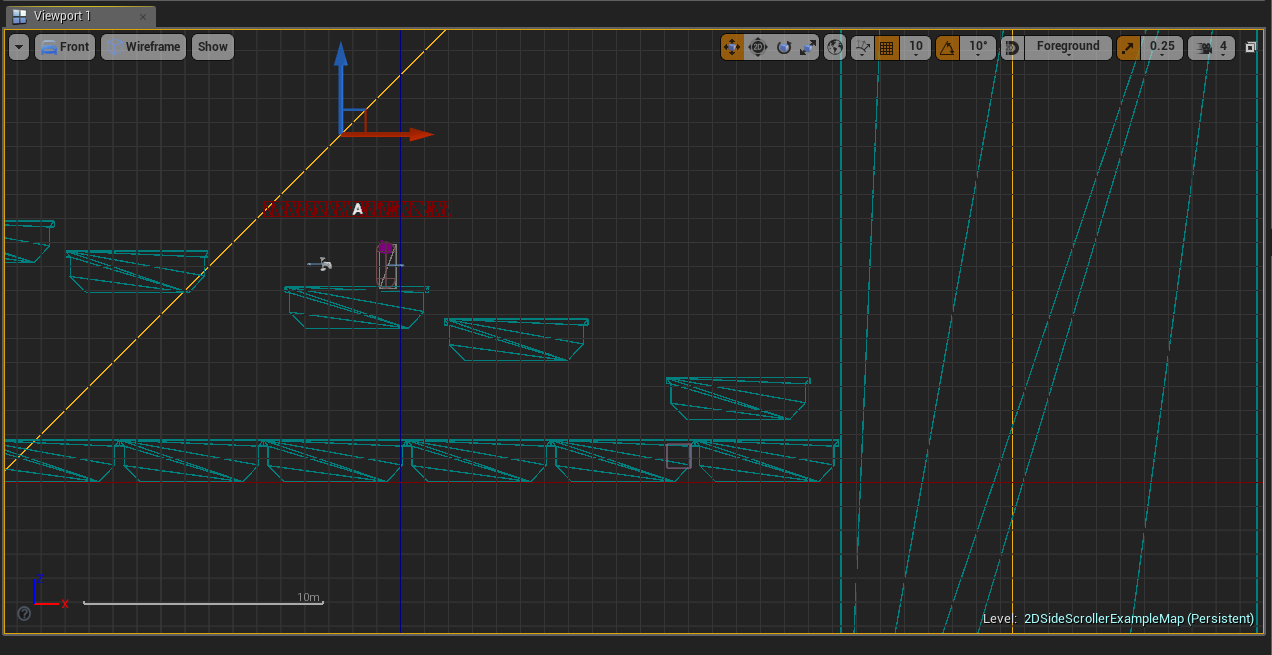Click the surface snapping icon
The width and height of the screenshot is (1272, 655).
pos(862,47)
